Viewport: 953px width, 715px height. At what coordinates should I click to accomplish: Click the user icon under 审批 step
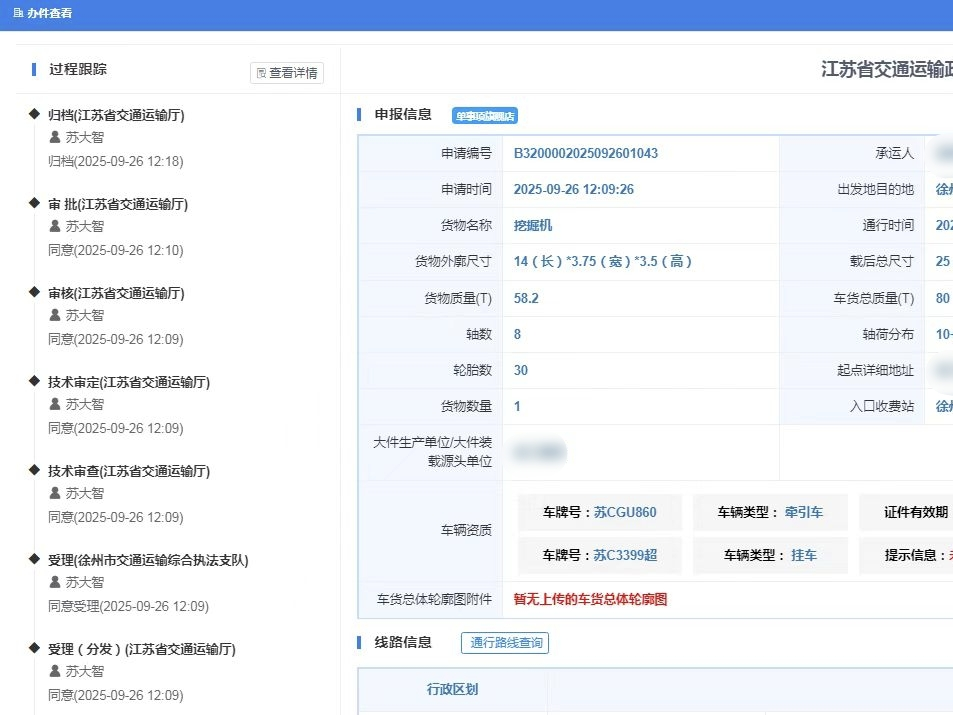point(56,227)
